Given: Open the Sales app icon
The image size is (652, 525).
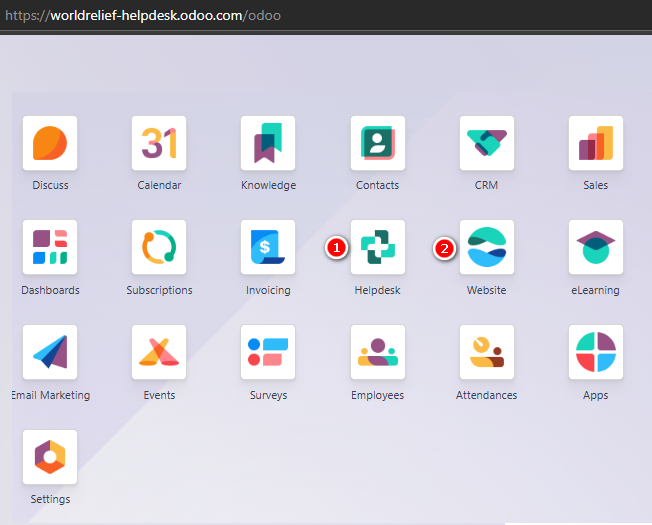Looking at the screenshot, I should click(x=595, y=143).
